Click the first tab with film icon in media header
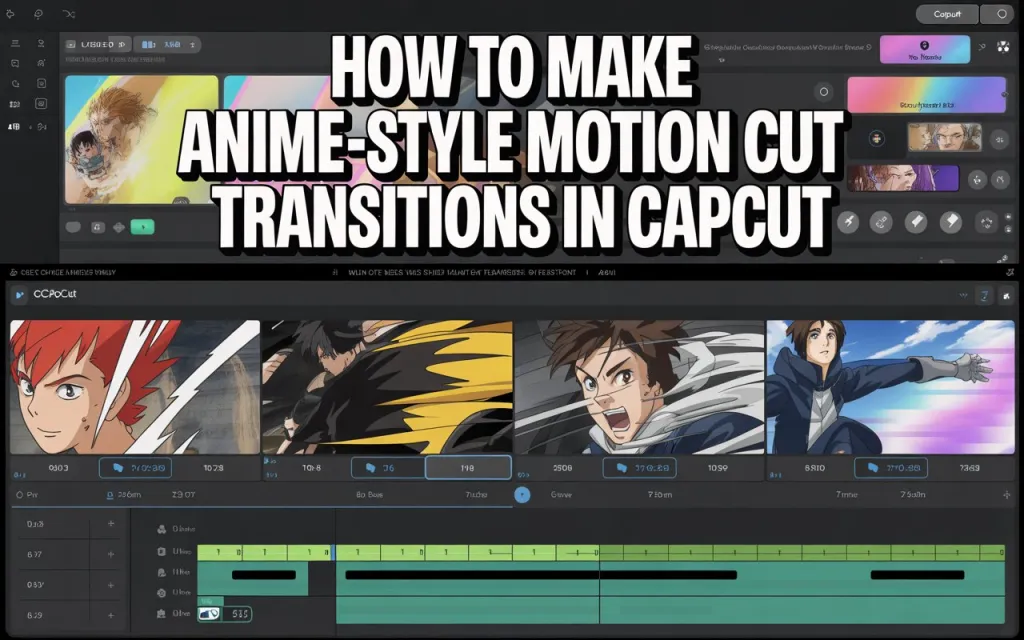Viewport: 1024px width, 640px height. click(98, 44)
